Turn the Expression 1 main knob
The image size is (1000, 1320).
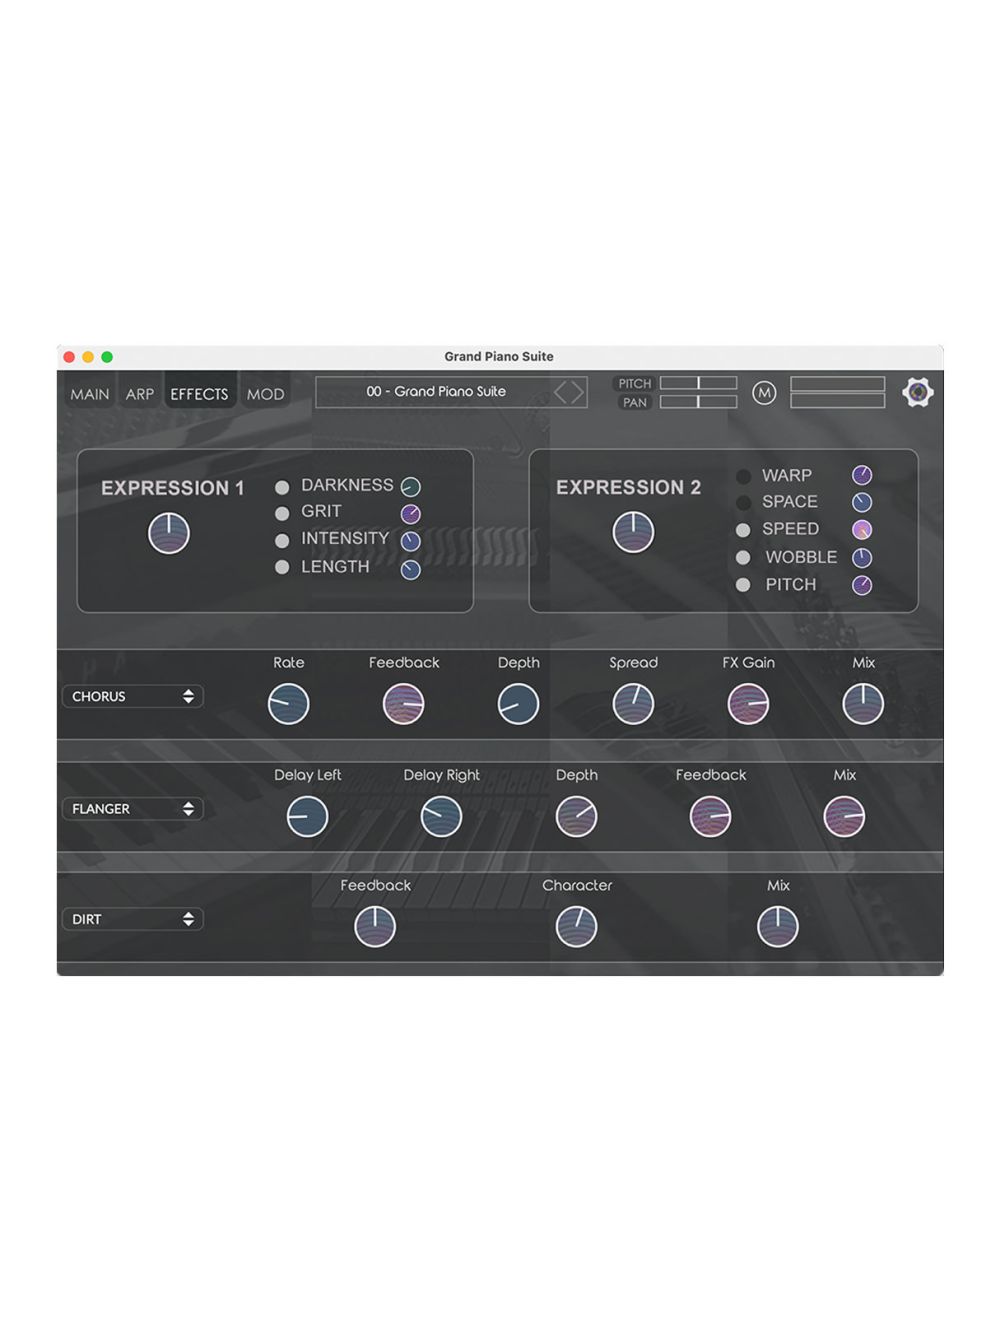[x=170, y=531]
